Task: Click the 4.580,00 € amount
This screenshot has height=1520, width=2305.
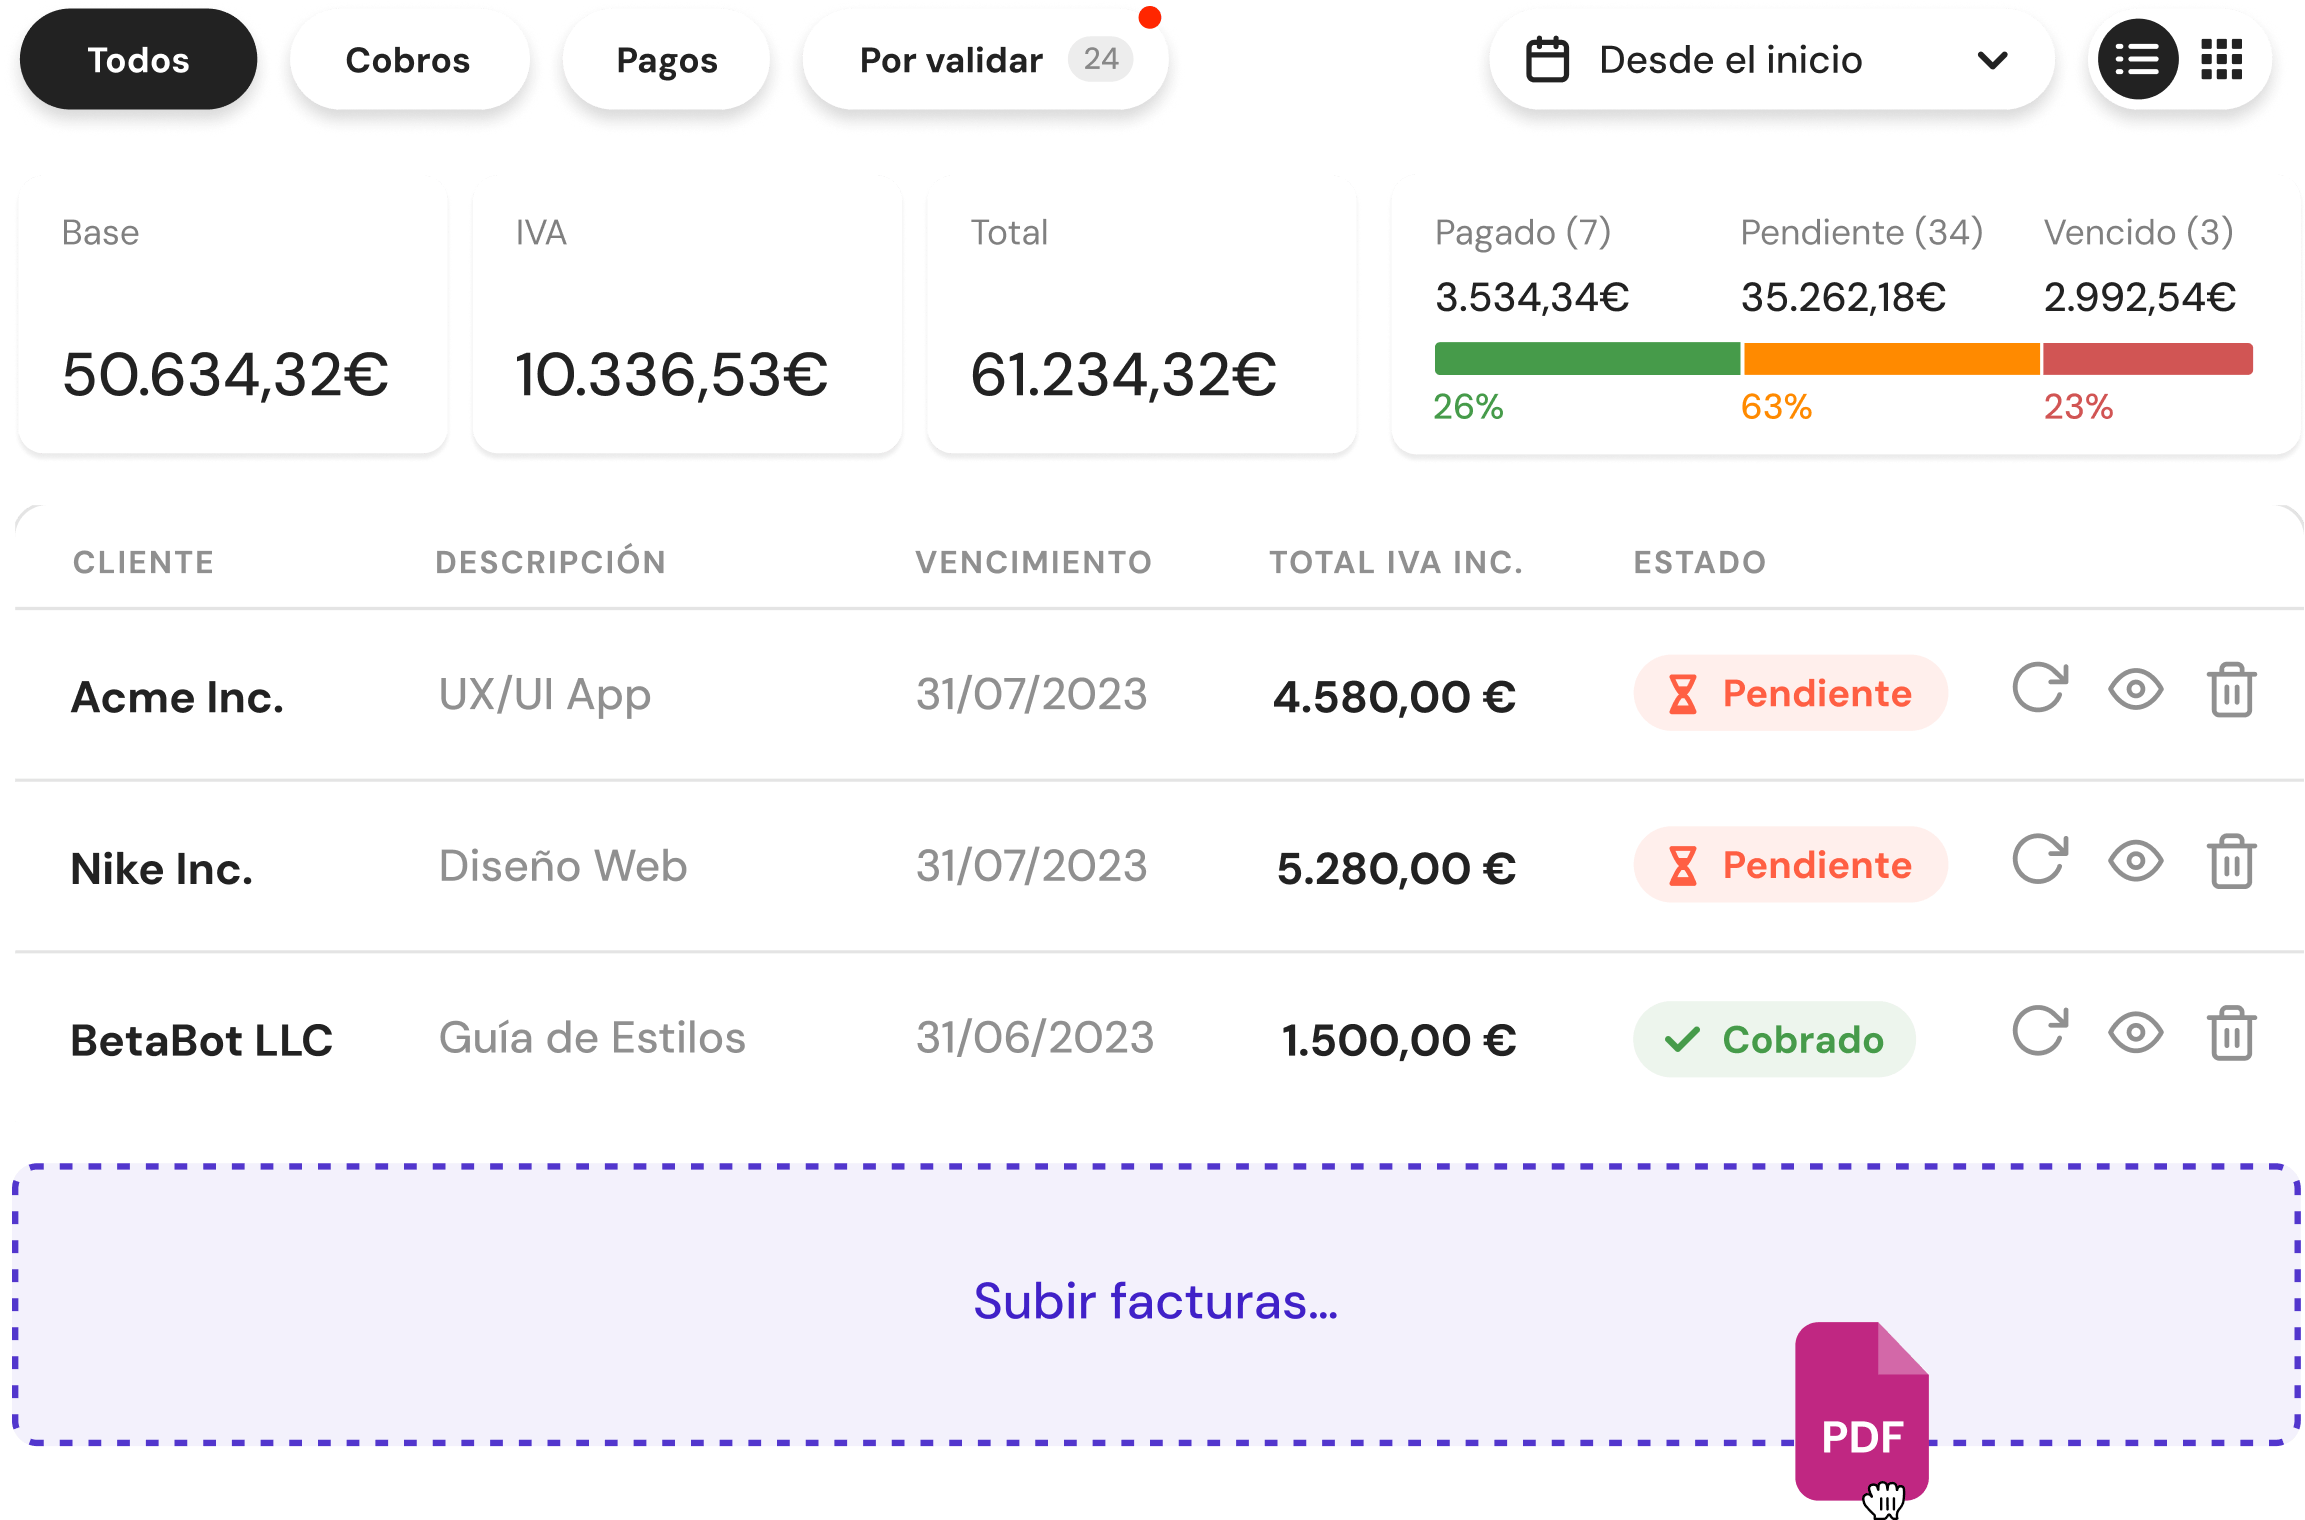Action: pos(1394,697)
